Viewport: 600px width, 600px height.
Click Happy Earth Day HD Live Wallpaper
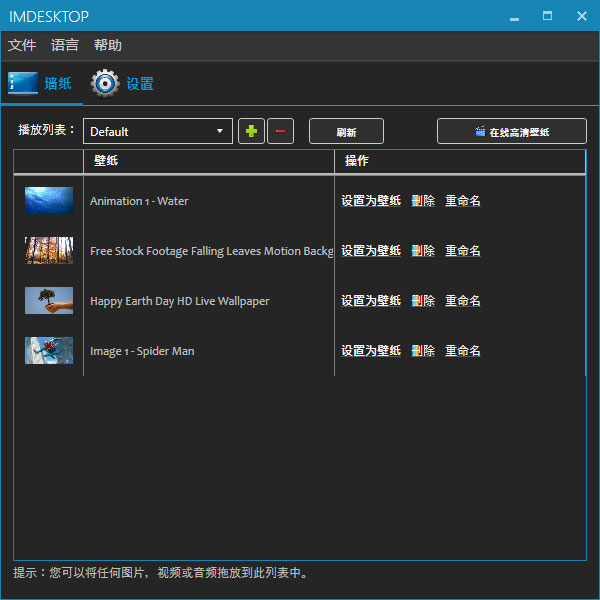180,302
